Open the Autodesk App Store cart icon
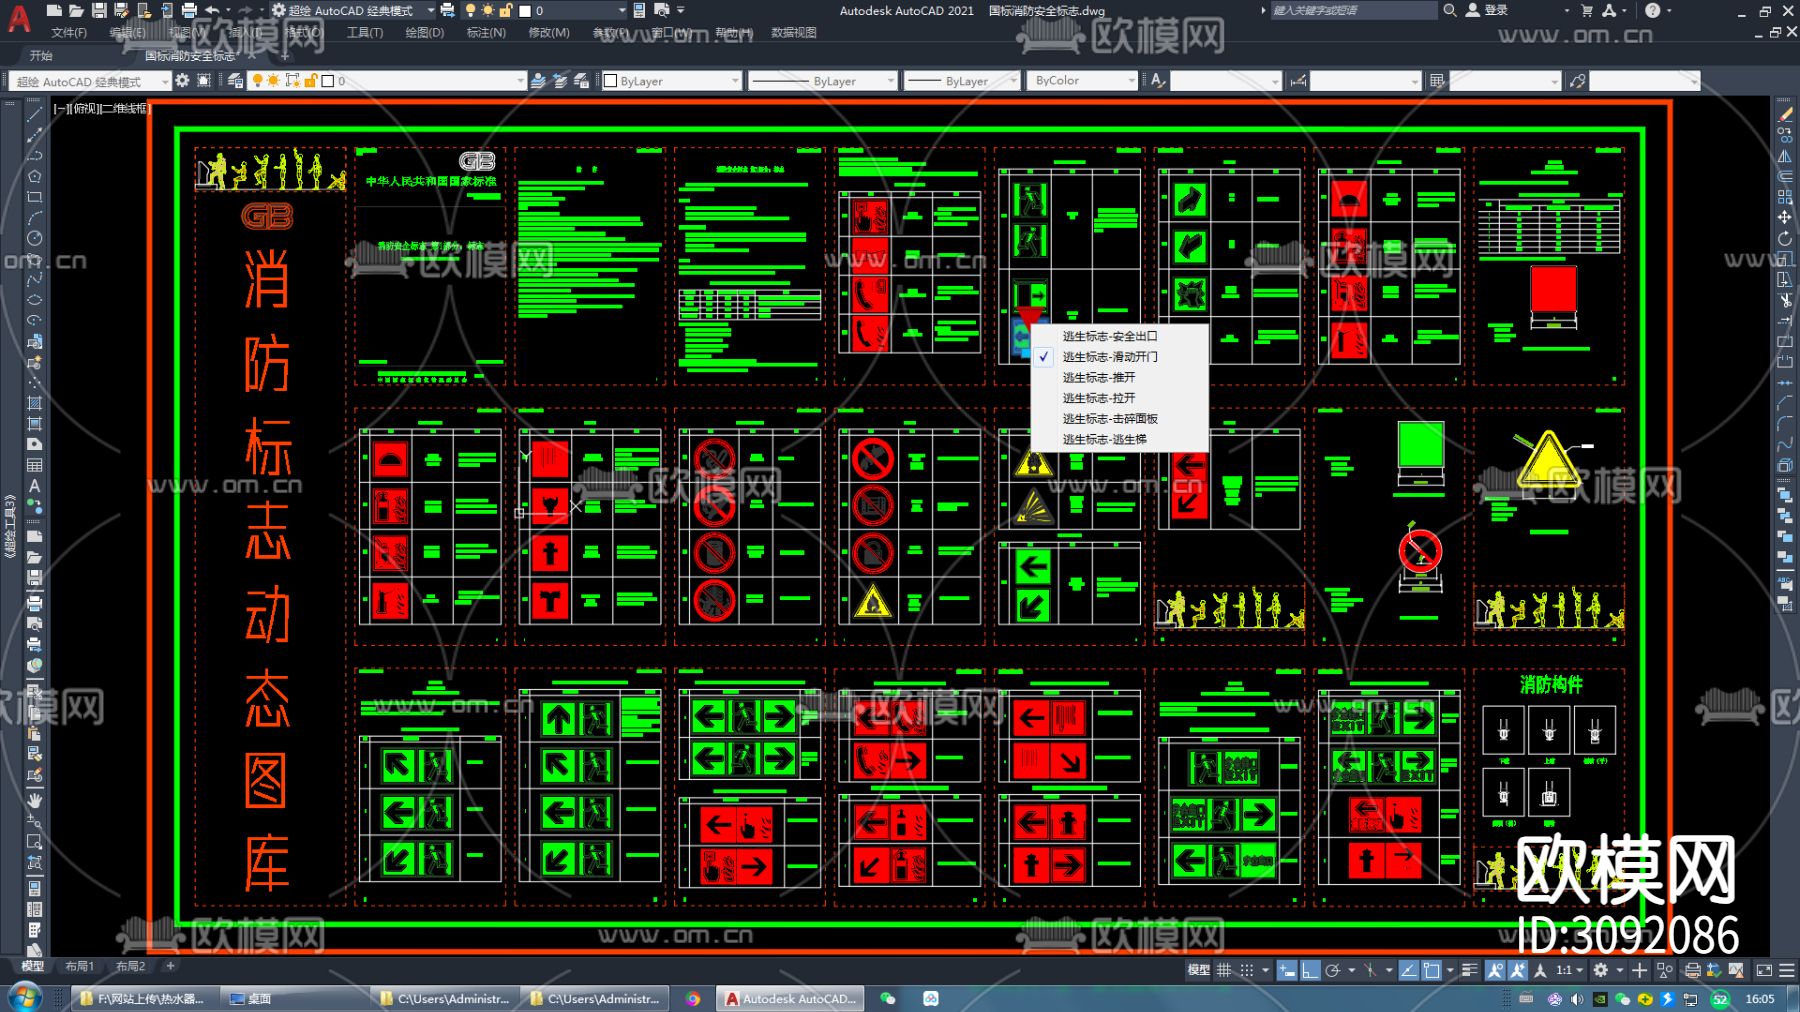Viewport: 1800px width, 1012px height. 1587,10
